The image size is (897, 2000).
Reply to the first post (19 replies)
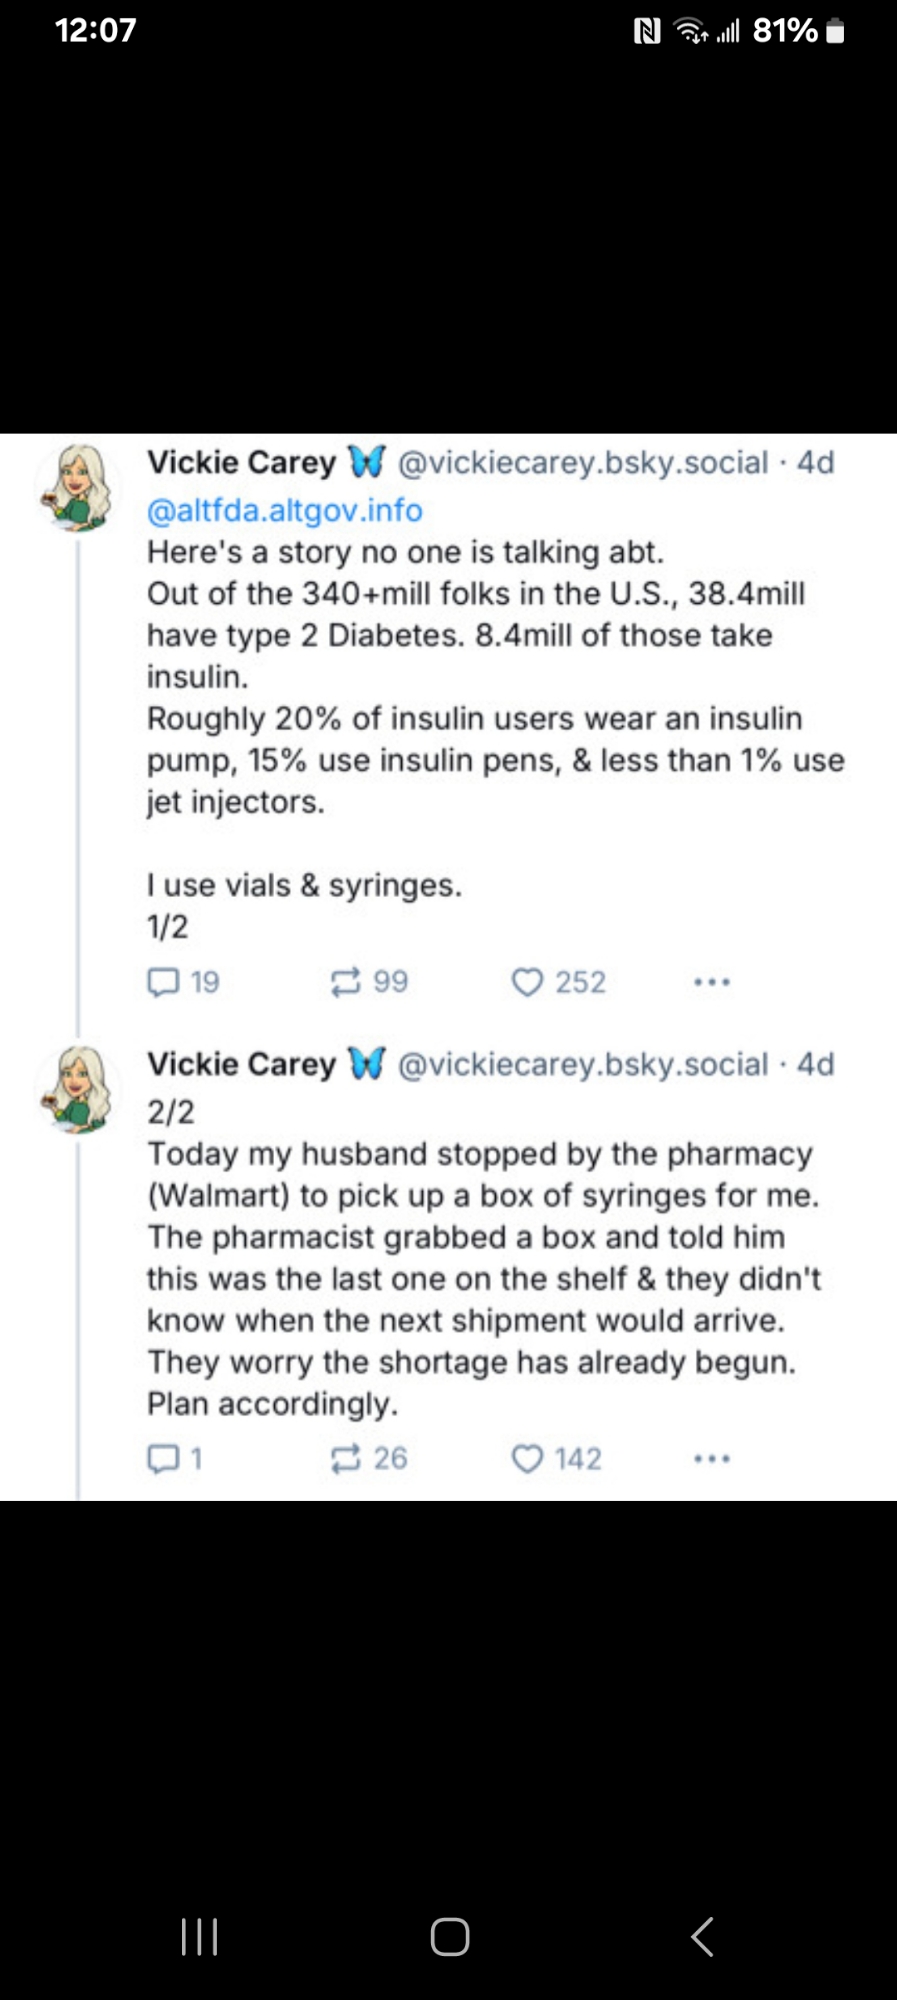pyautogui.click(x=164, y=982)
